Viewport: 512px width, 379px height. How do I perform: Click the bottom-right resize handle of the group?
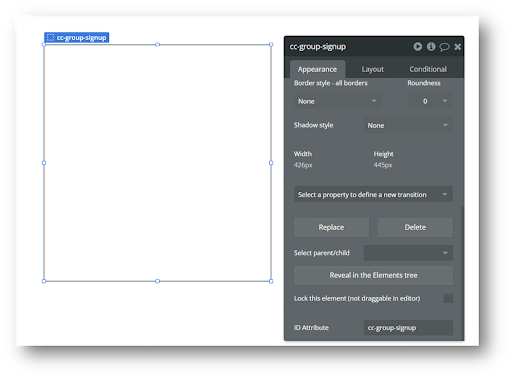coord(271,281)
